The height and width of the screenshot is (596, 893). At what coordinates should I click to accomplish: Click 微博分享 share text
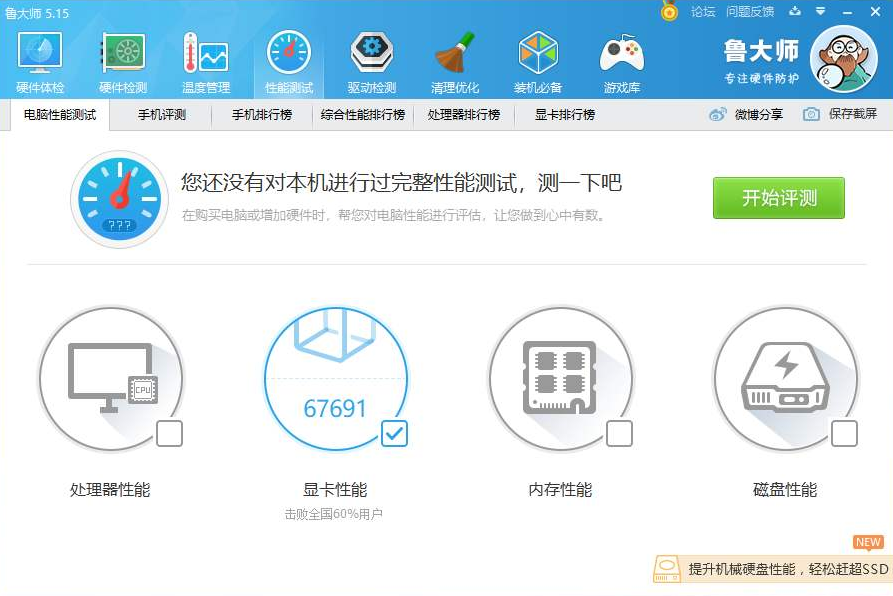[x=759, y=114]
